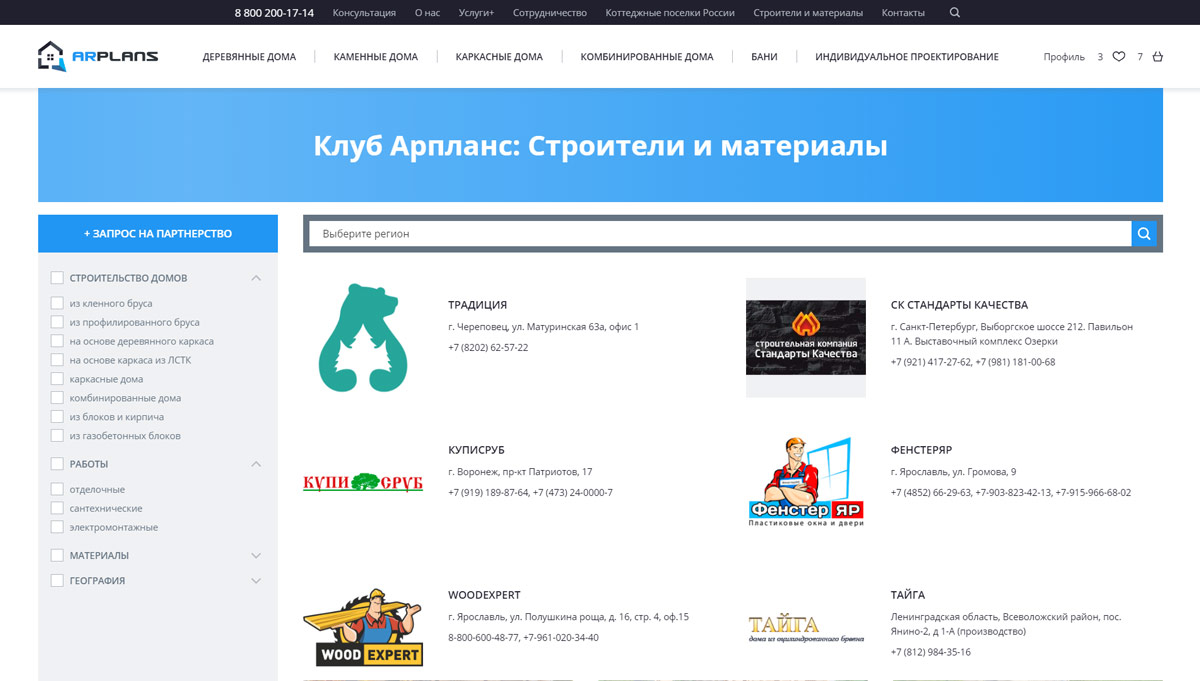
Task: Check 'электромонтажные' works checkbox
Action: pyautogui.click(x=57, y=527)
